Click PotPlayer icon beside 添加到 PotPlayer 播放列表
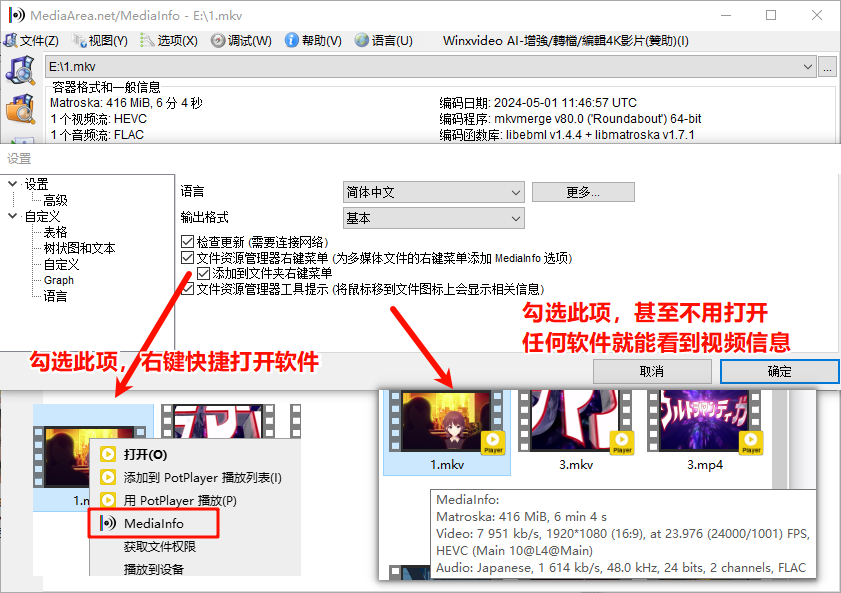This screenshot has width=841, height=593. [108, 477]
